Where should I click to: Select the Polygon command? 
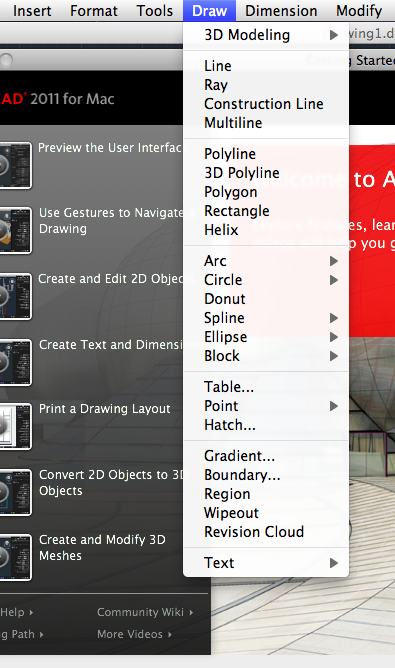pyautogui.click(x=266, y=192)
